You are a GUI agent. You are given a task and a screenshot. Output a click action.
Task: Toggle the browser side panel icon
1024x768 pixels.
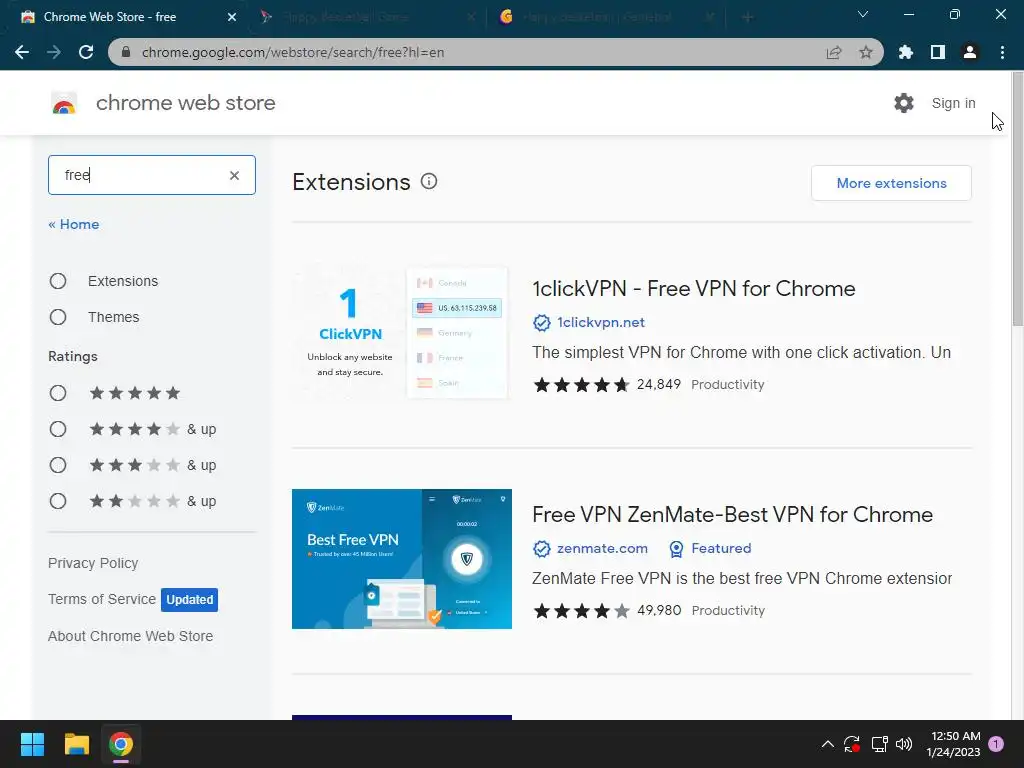(938, 52)
